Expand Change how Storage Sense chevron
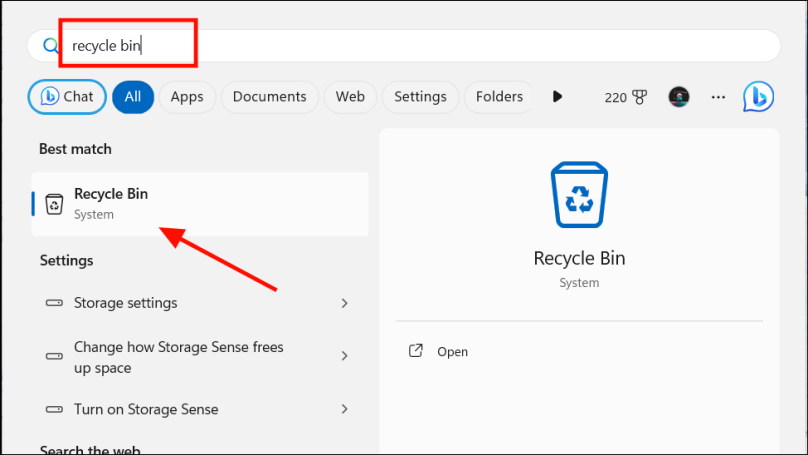The height and width of the screenshot is (455, 808). click(345, 356)
